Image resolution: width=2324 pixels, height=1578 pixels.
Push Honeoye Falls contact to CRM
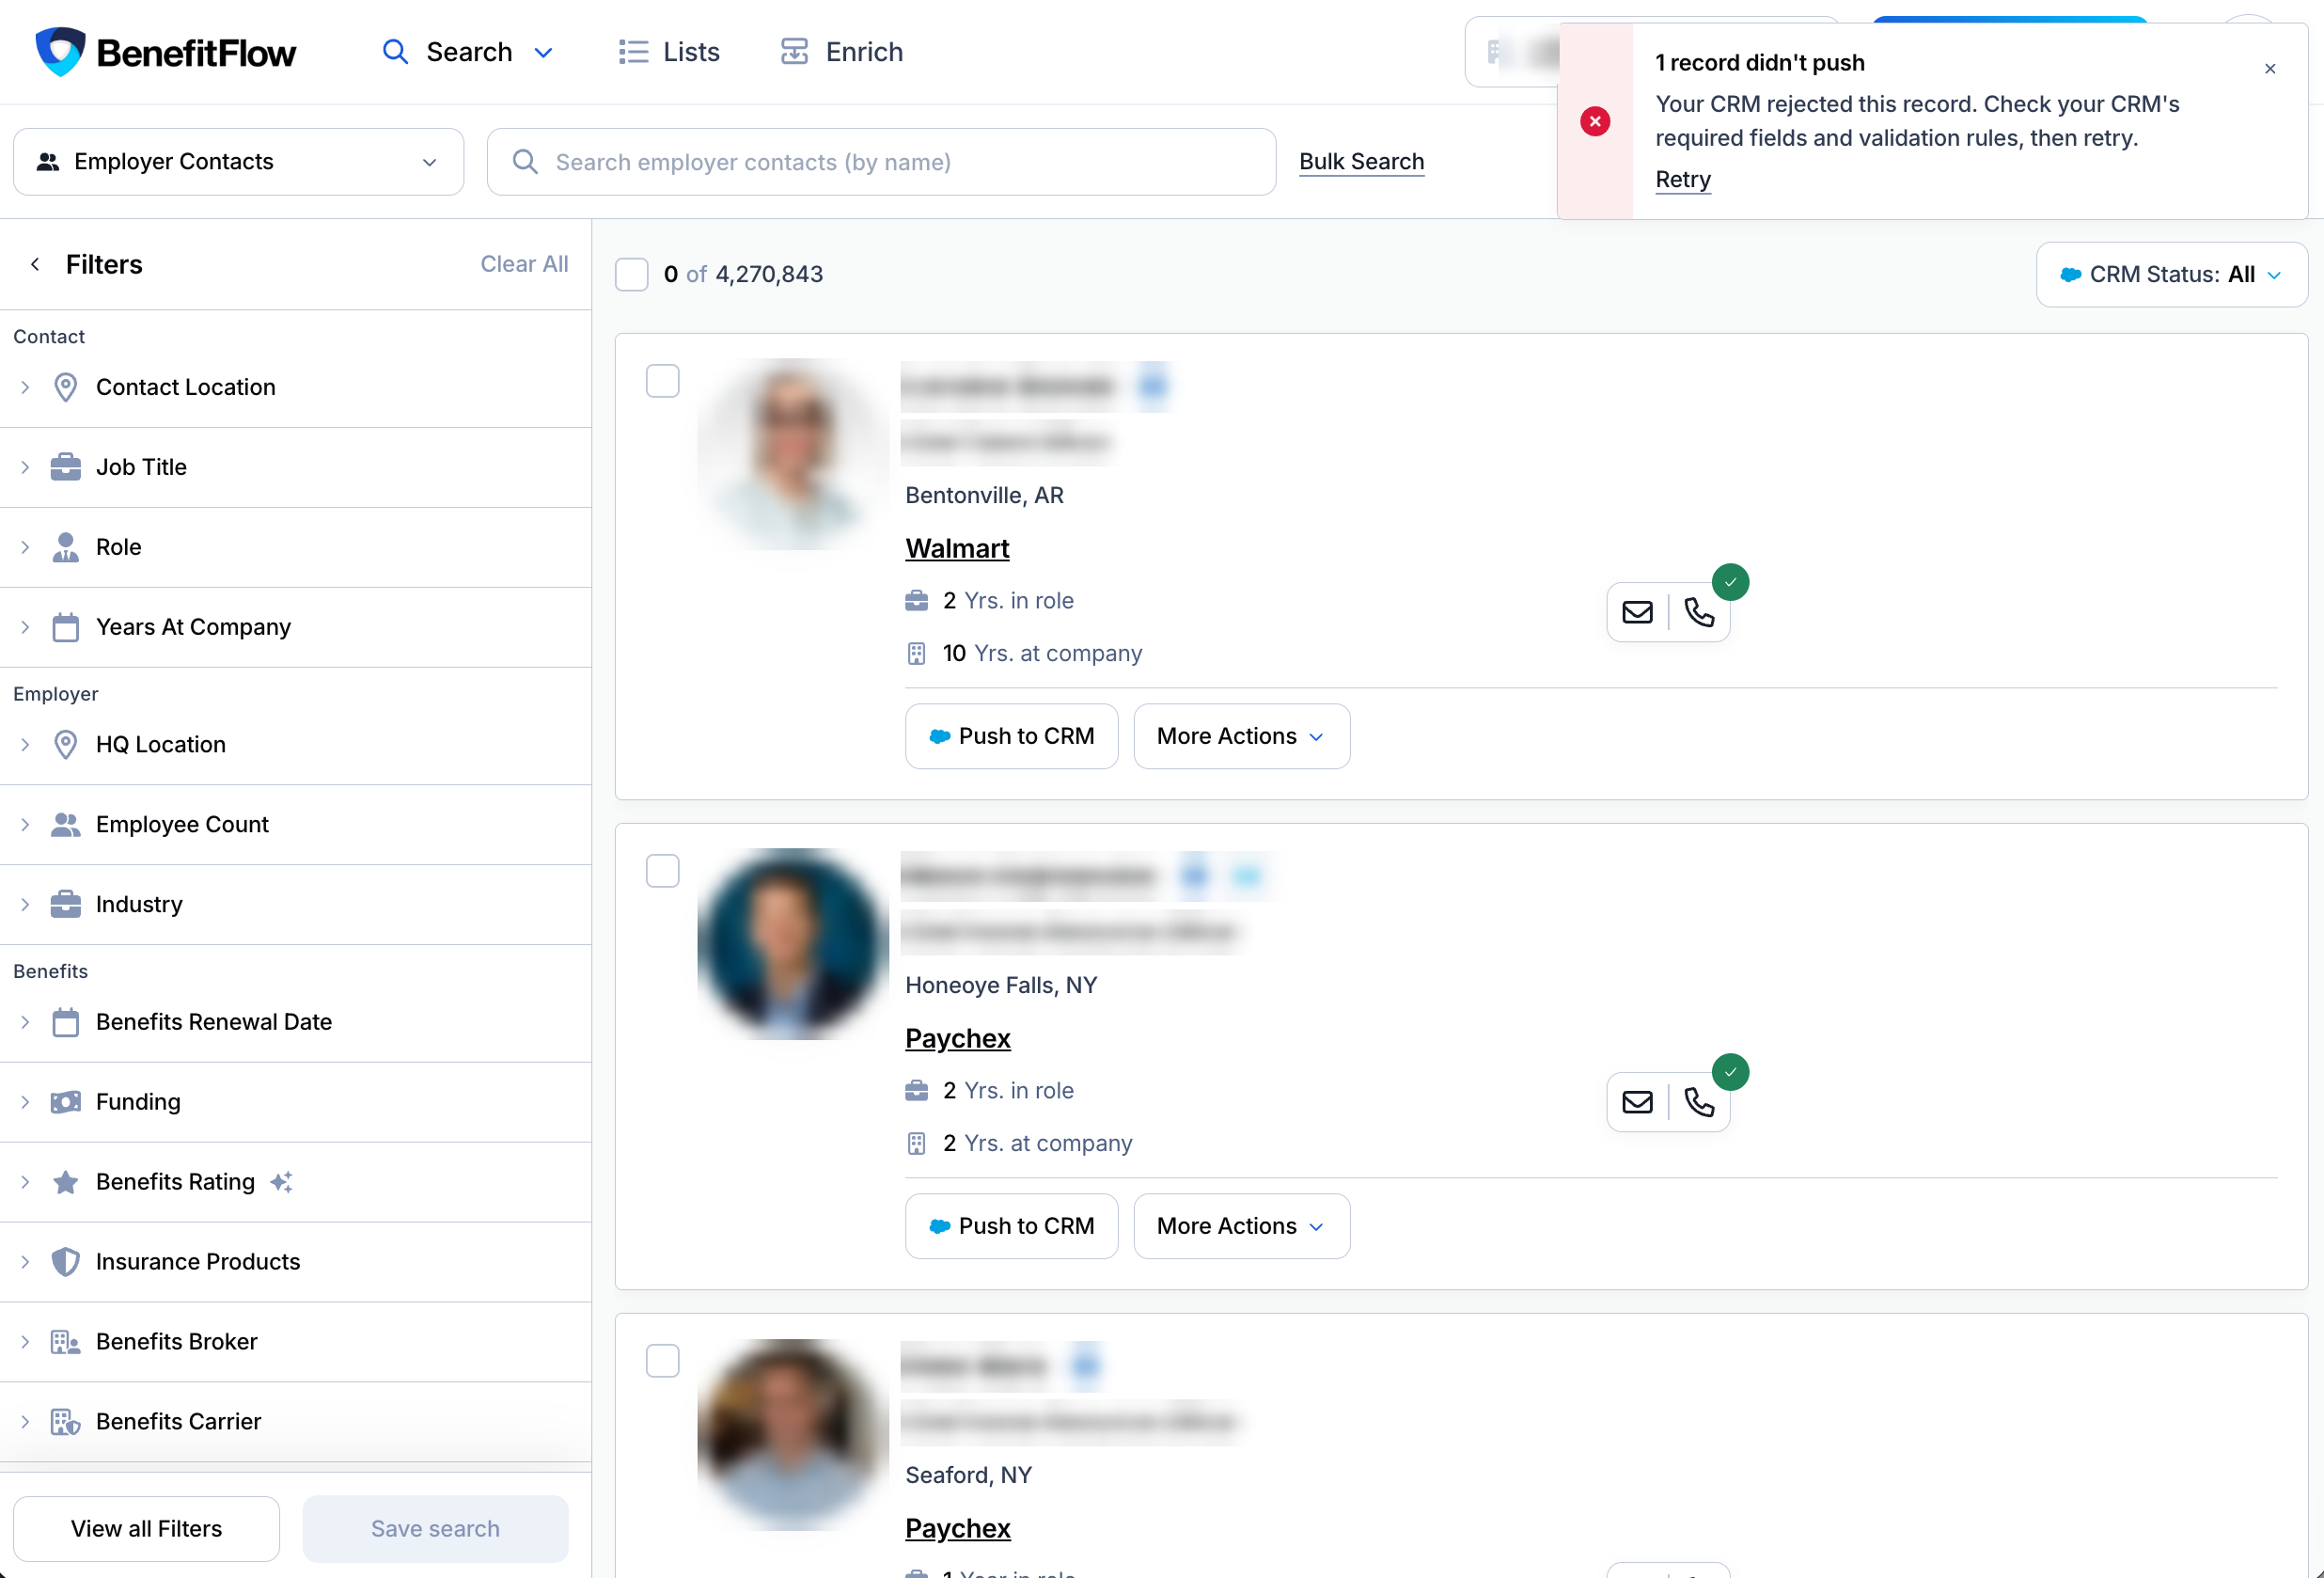pos(1011,1227)
